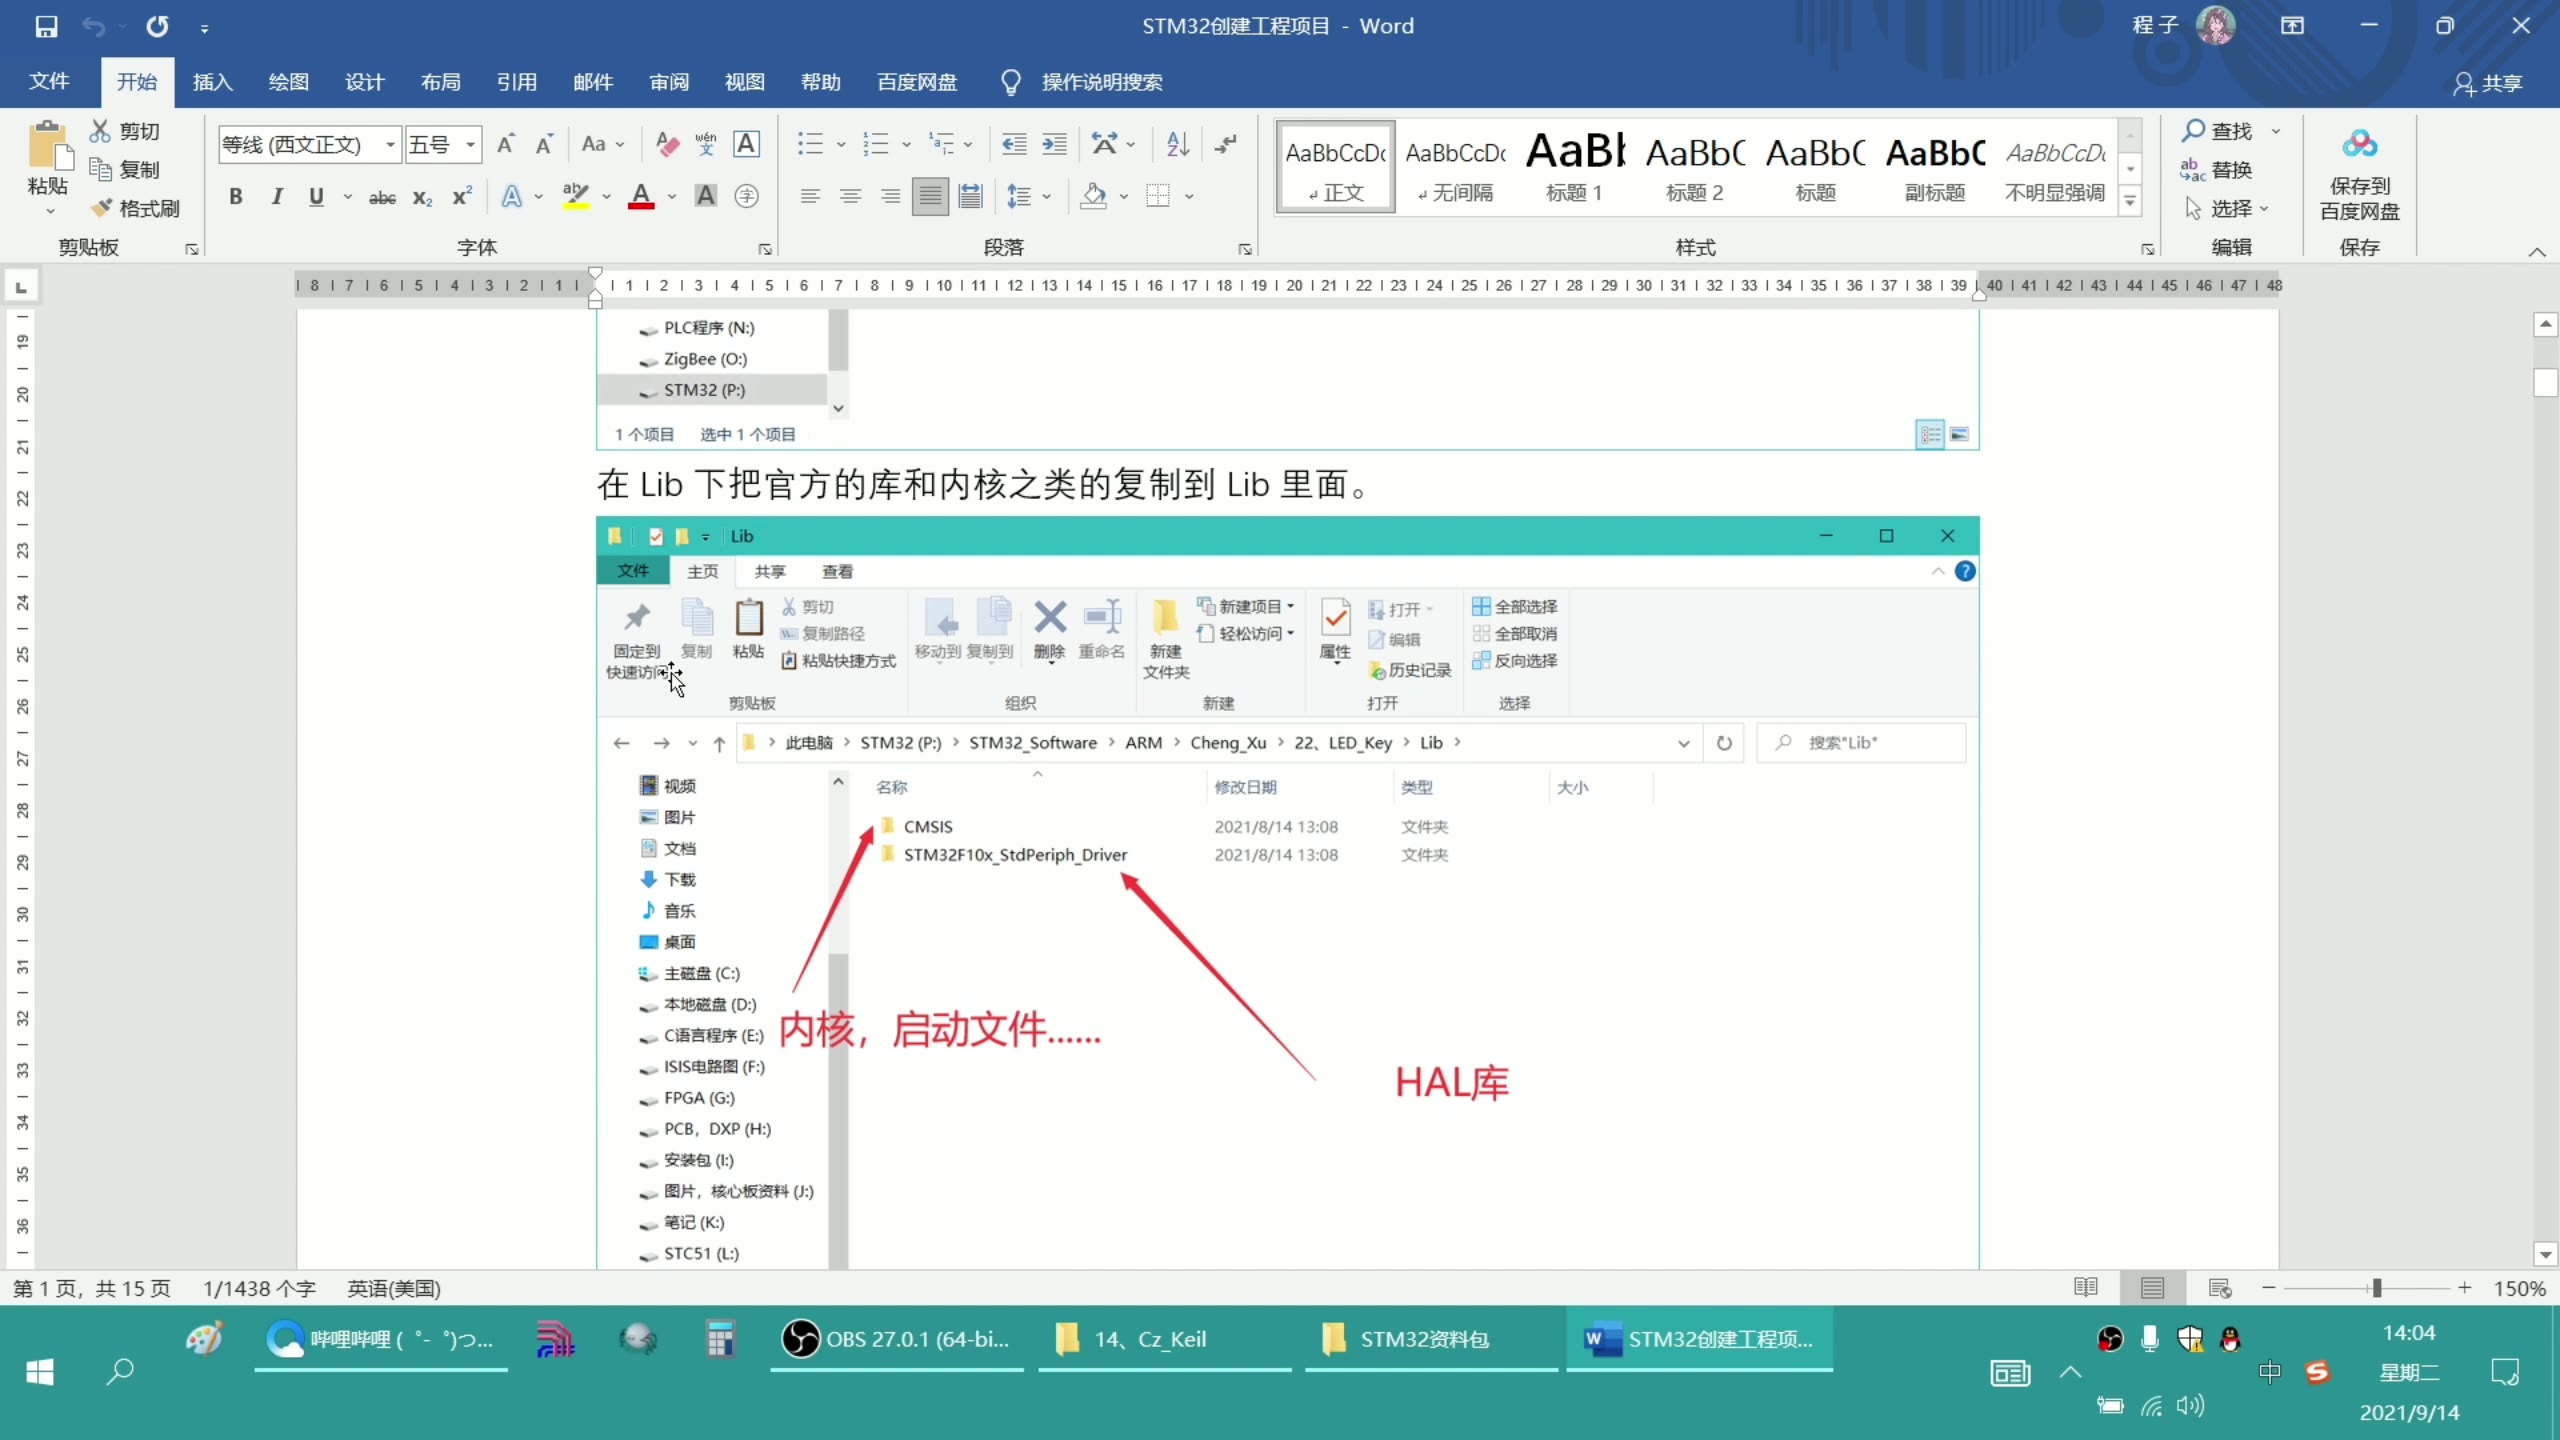The height and width of the screenshot is (1440, 2560).
Task: Toggle italic formatting
Action: (x=277, y=197)
